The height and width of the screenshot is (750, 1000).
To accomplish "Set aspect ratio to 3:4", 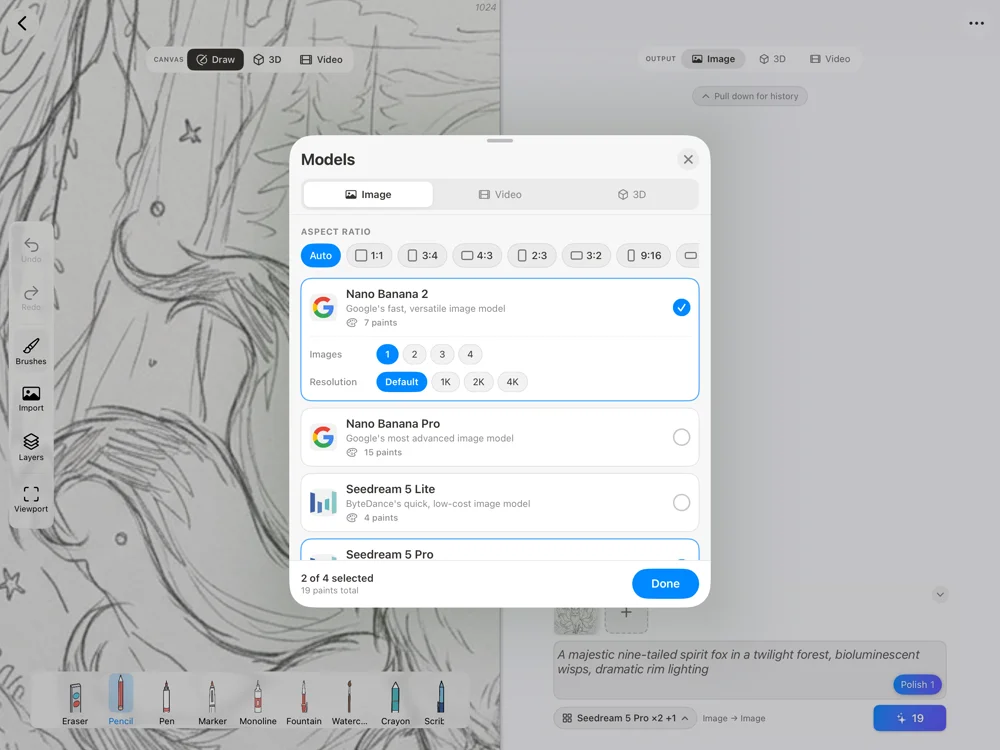I will (x=422, y=256).
